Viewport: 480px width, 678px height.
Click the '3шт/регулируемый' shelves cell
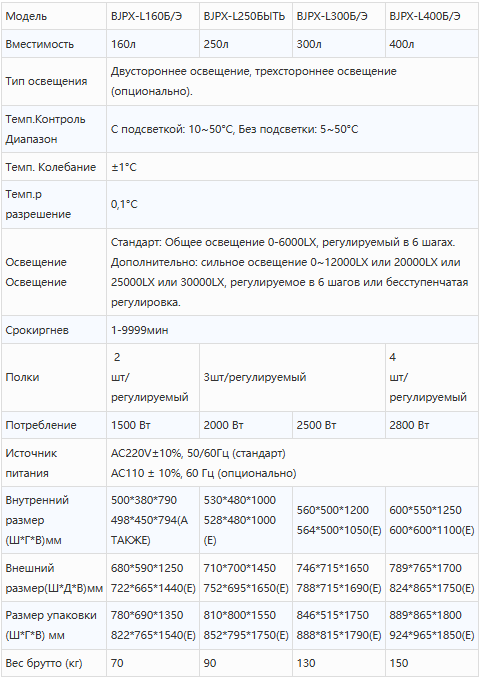point(292,377)
